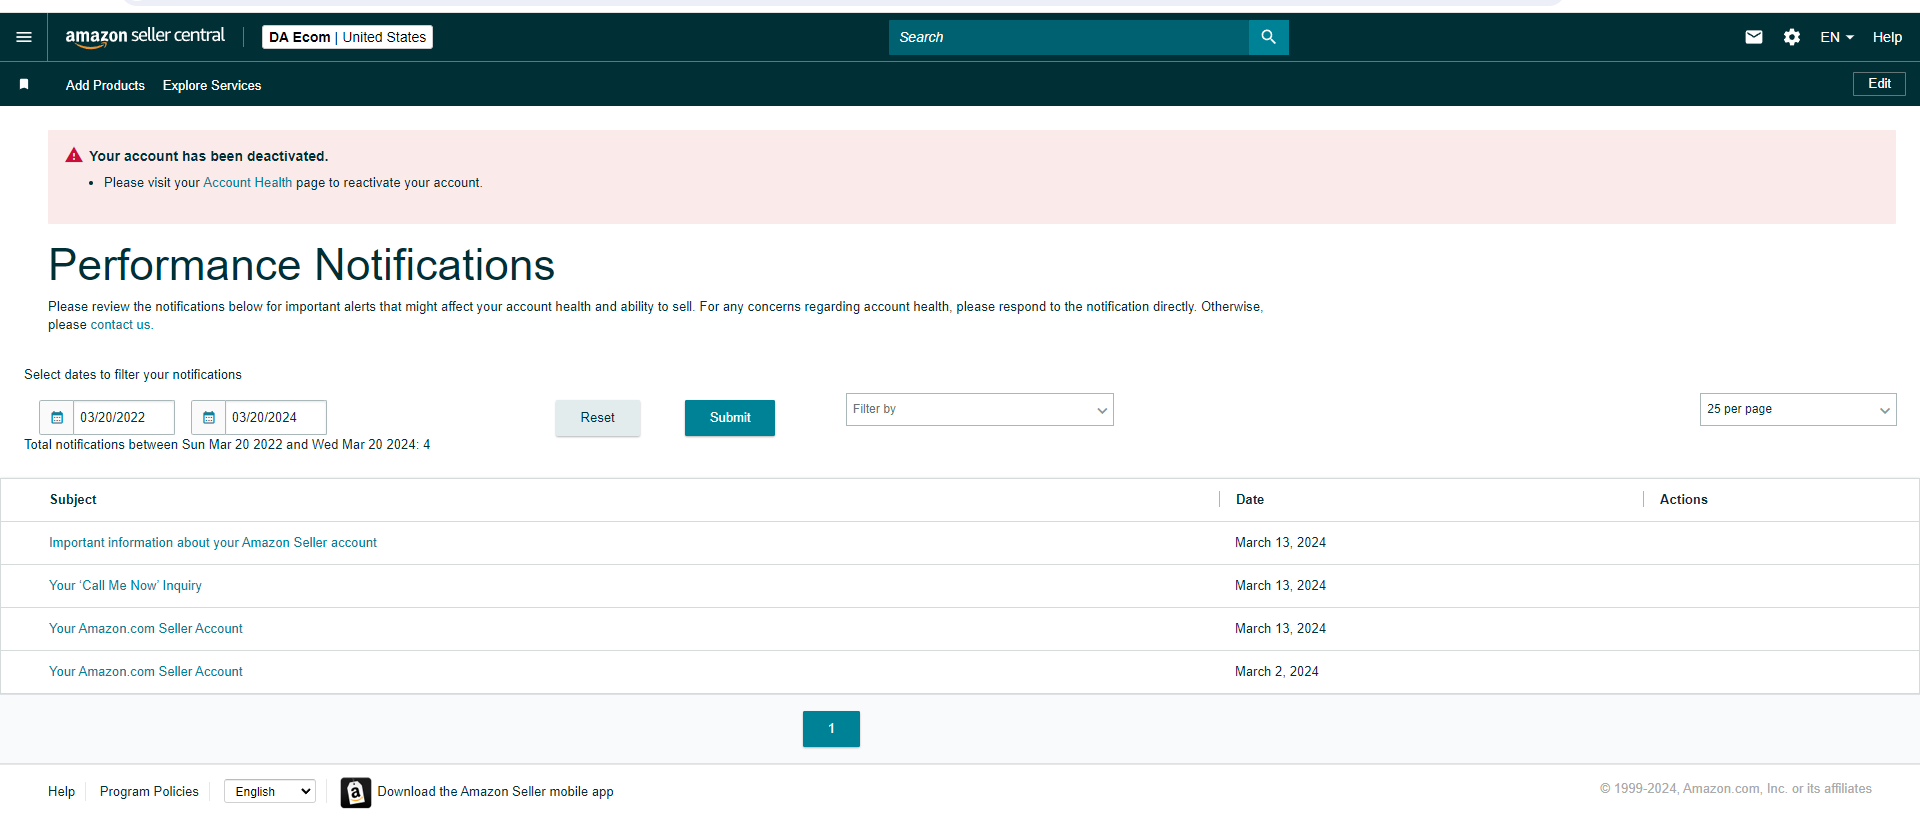Click the 'March 2, 2024' date cell
This screenshot has height=817, width=1920.
[x=1277, y=672]
